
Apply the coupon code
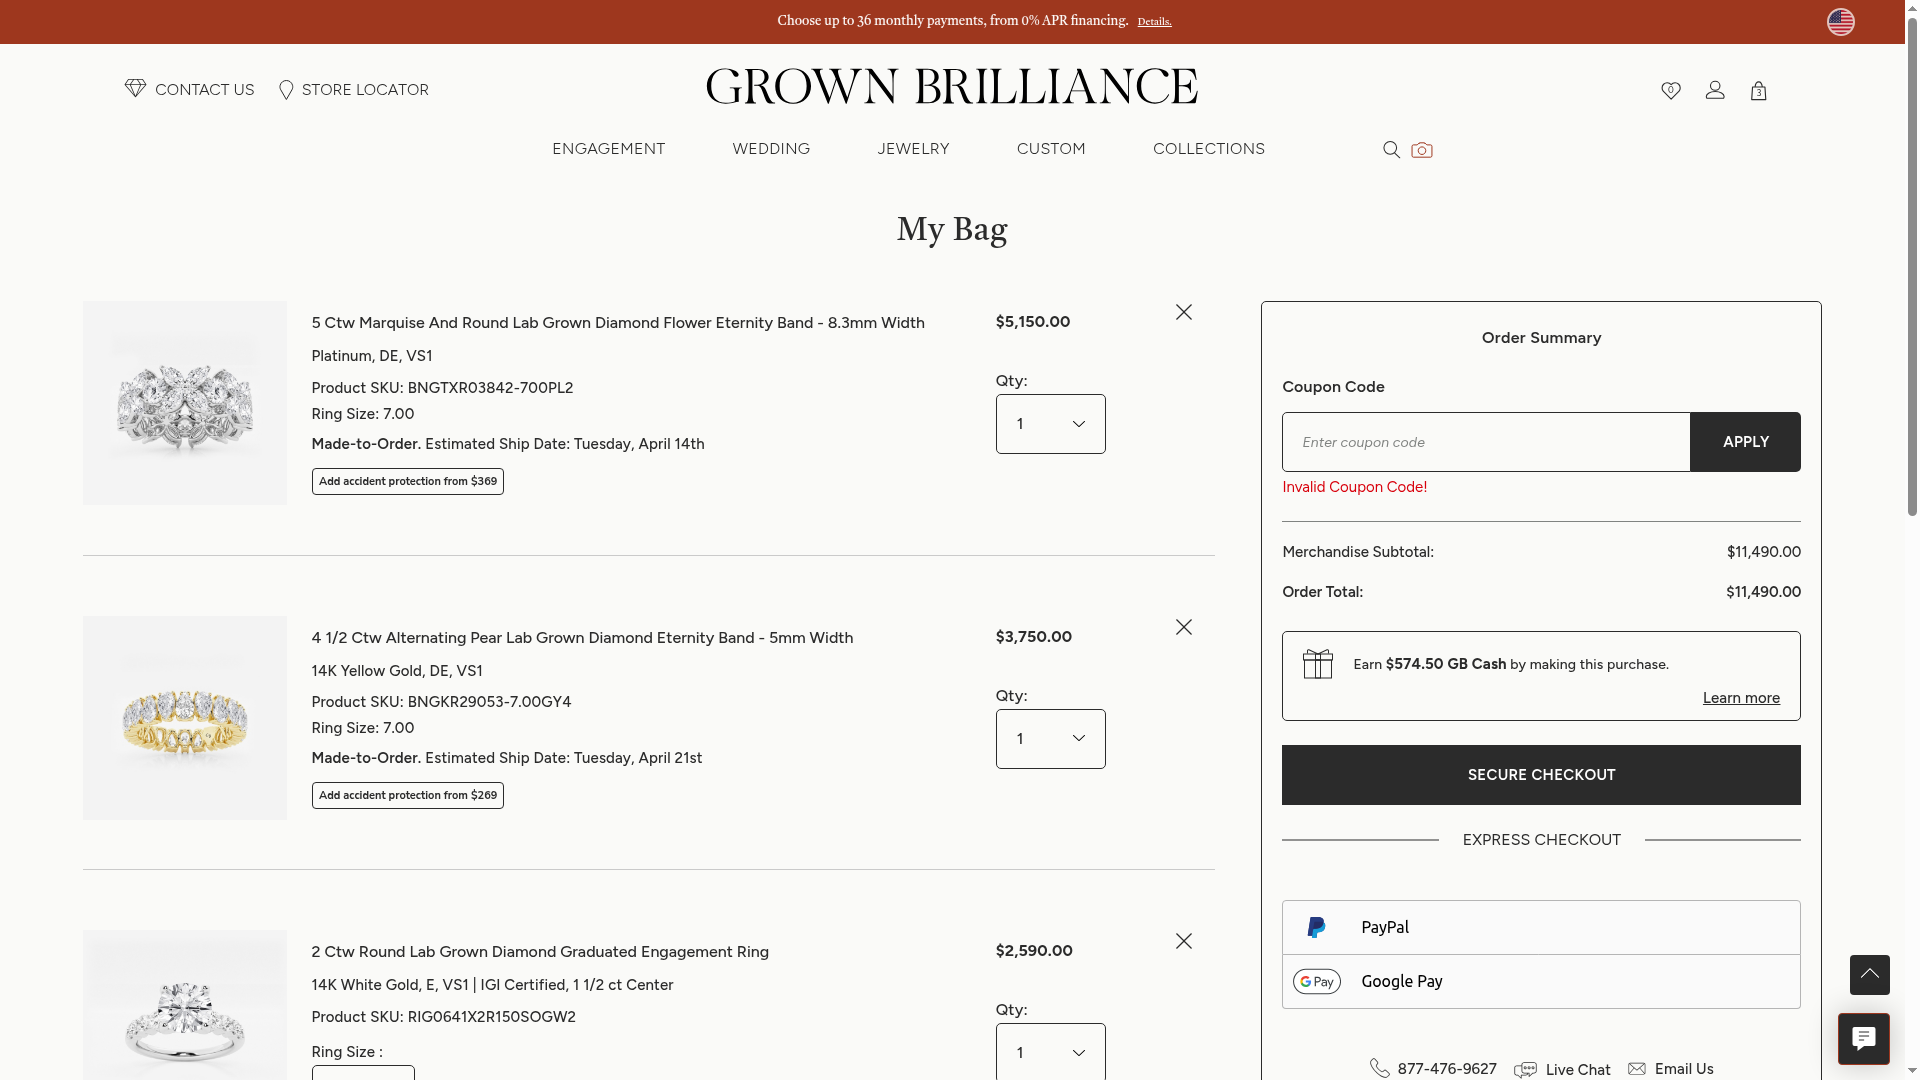click(x=1745, y=442)
